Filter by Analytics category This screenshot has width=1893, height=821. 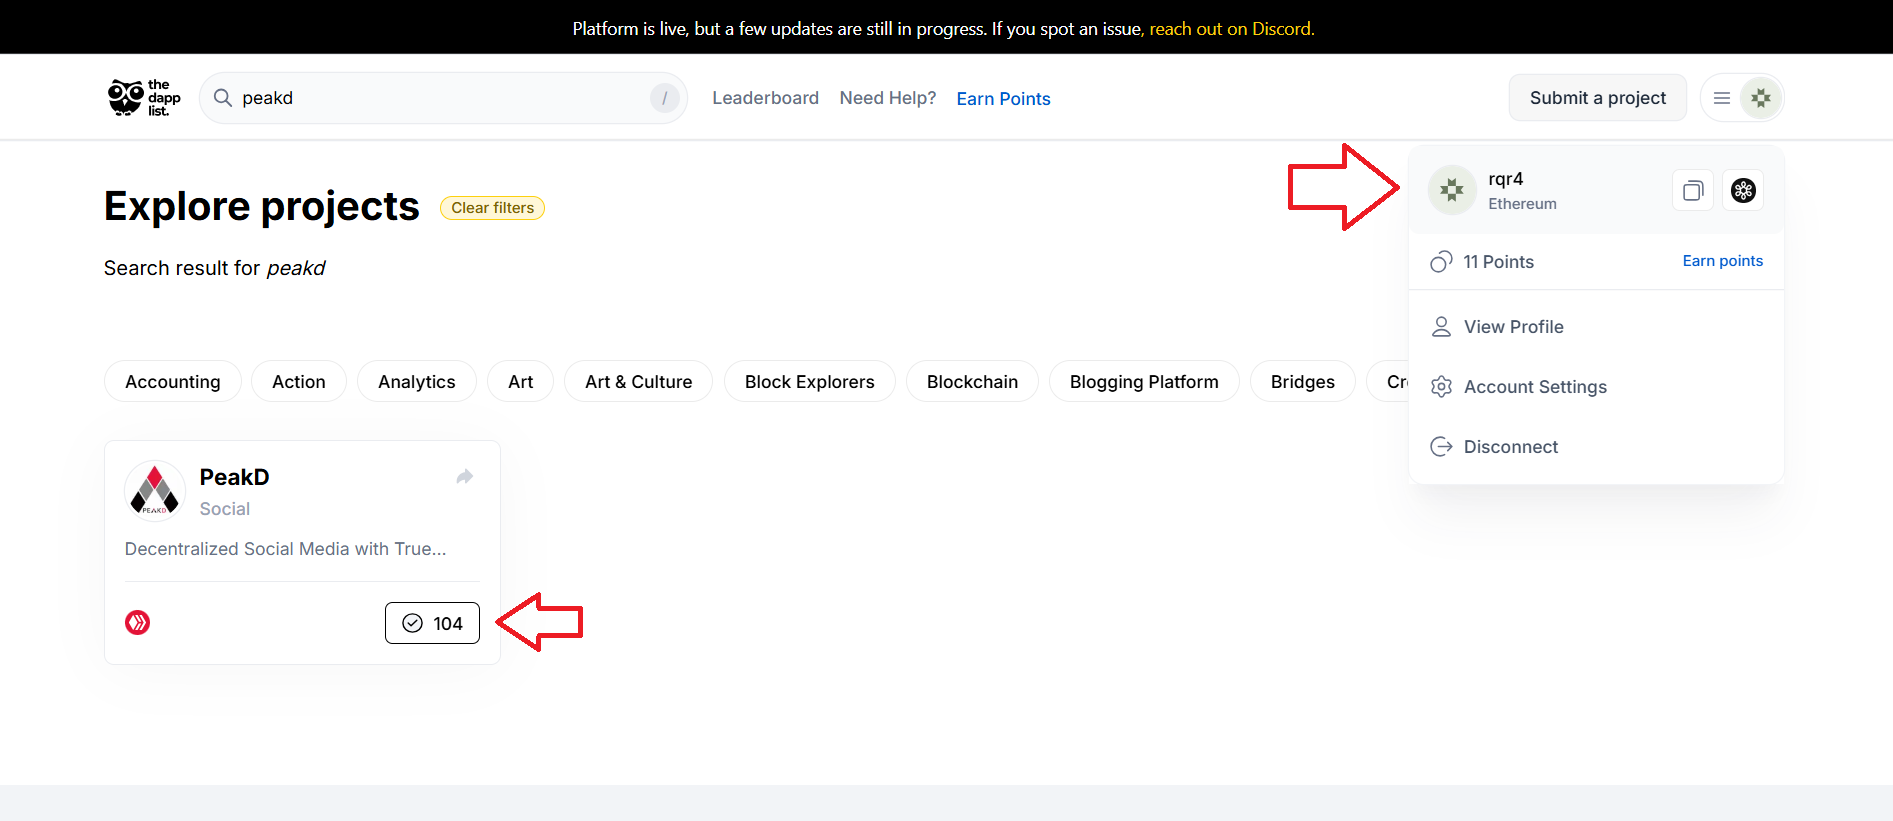(x=417, y=382)
